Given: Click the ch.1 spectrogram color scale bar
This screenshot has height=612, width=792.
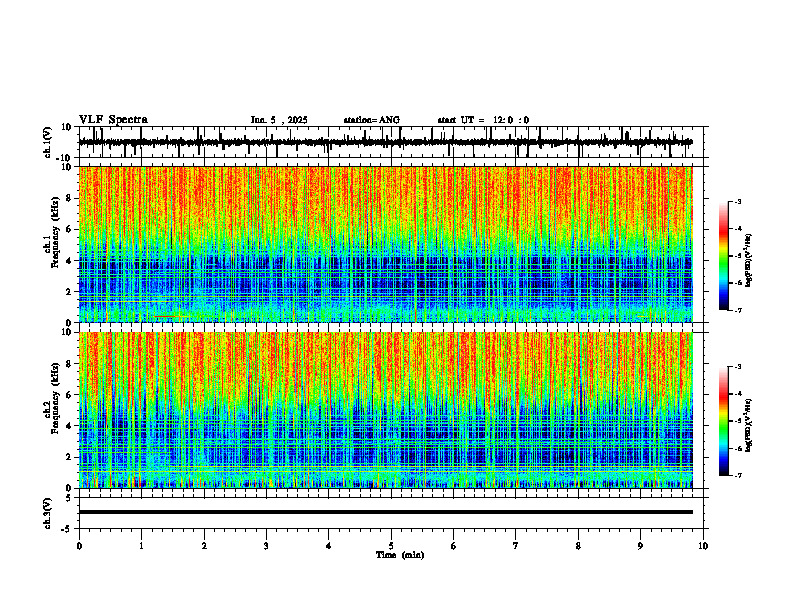Looking at the screenshot, I should (x=723, y=256).
